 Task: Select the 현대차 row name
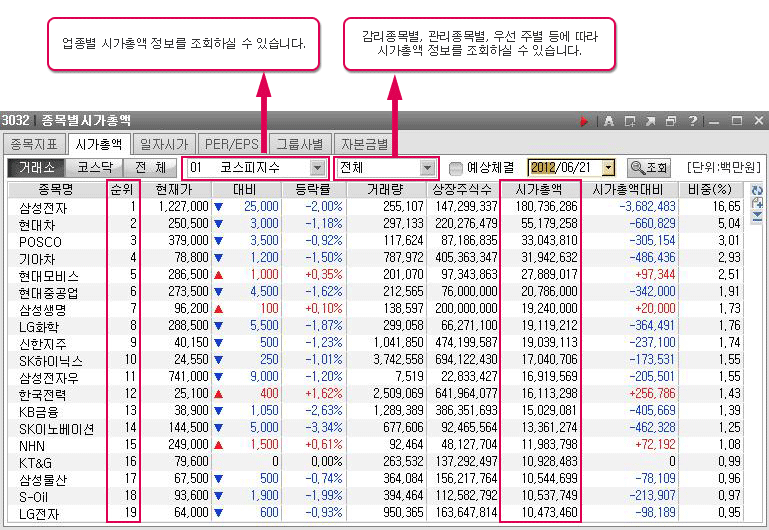(x=37, y=225)
